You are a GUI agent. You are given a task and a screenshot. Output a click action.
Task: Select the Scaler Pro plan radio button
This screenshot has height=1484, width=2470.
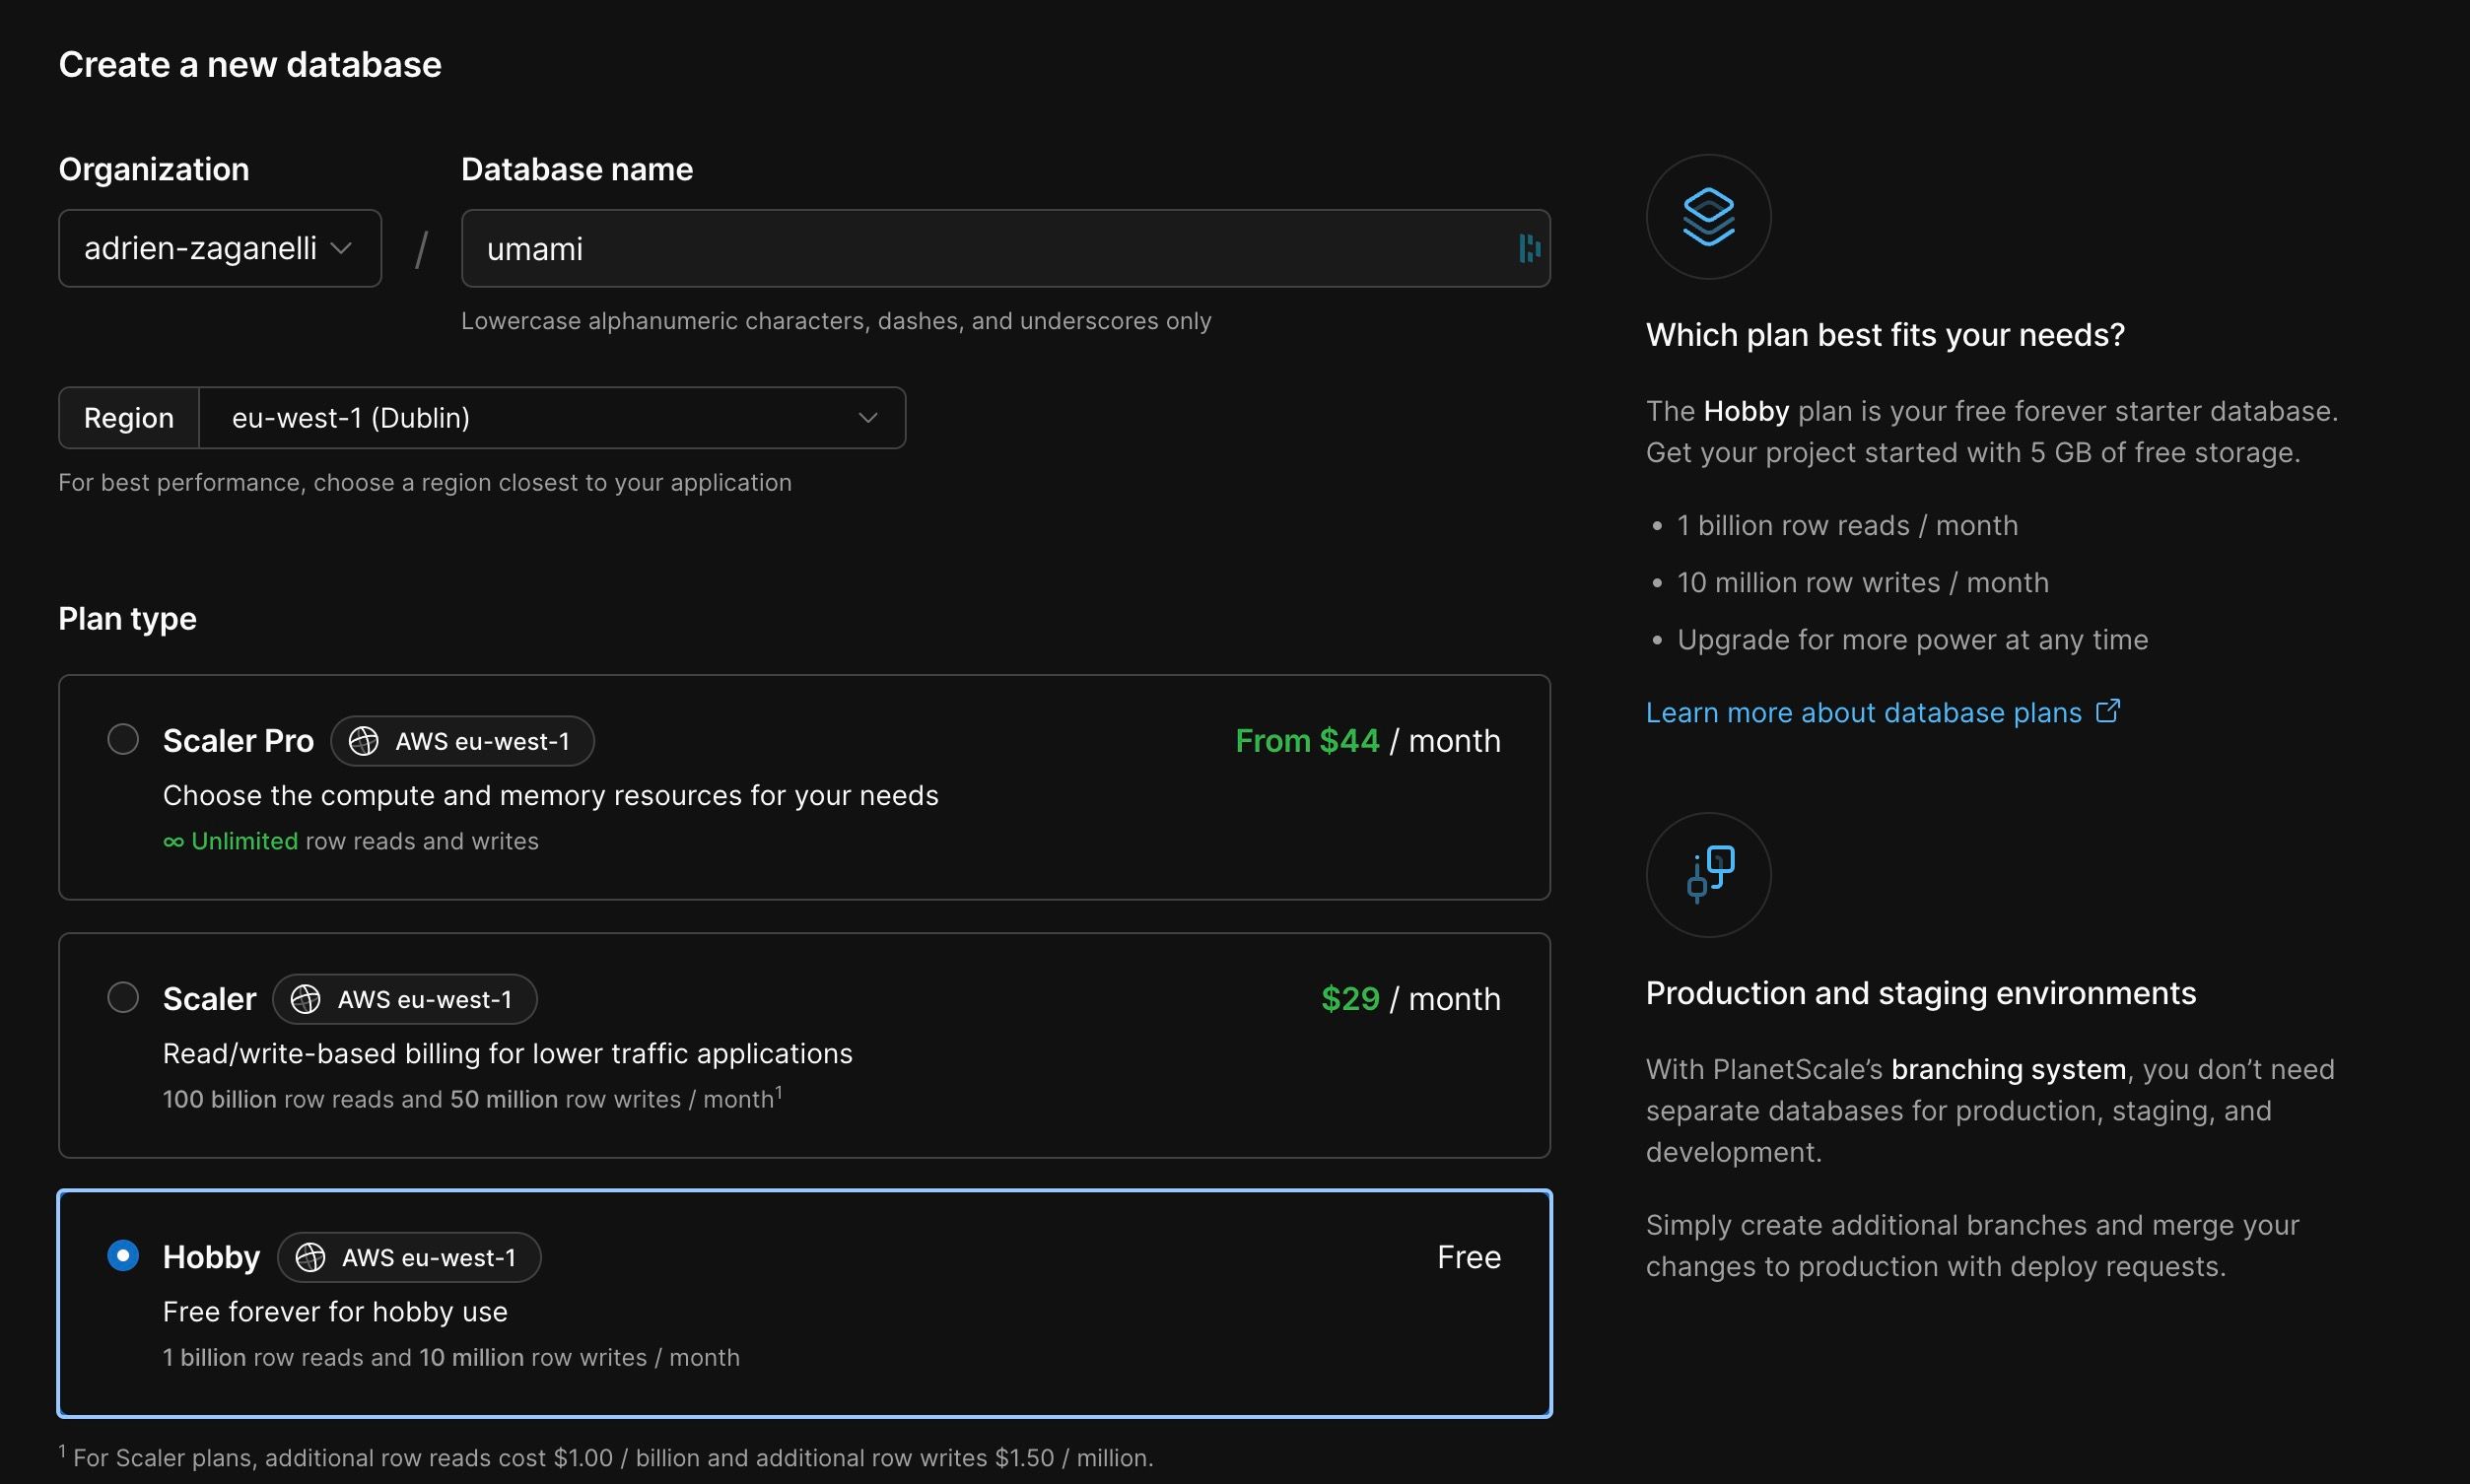click(123, 739)
